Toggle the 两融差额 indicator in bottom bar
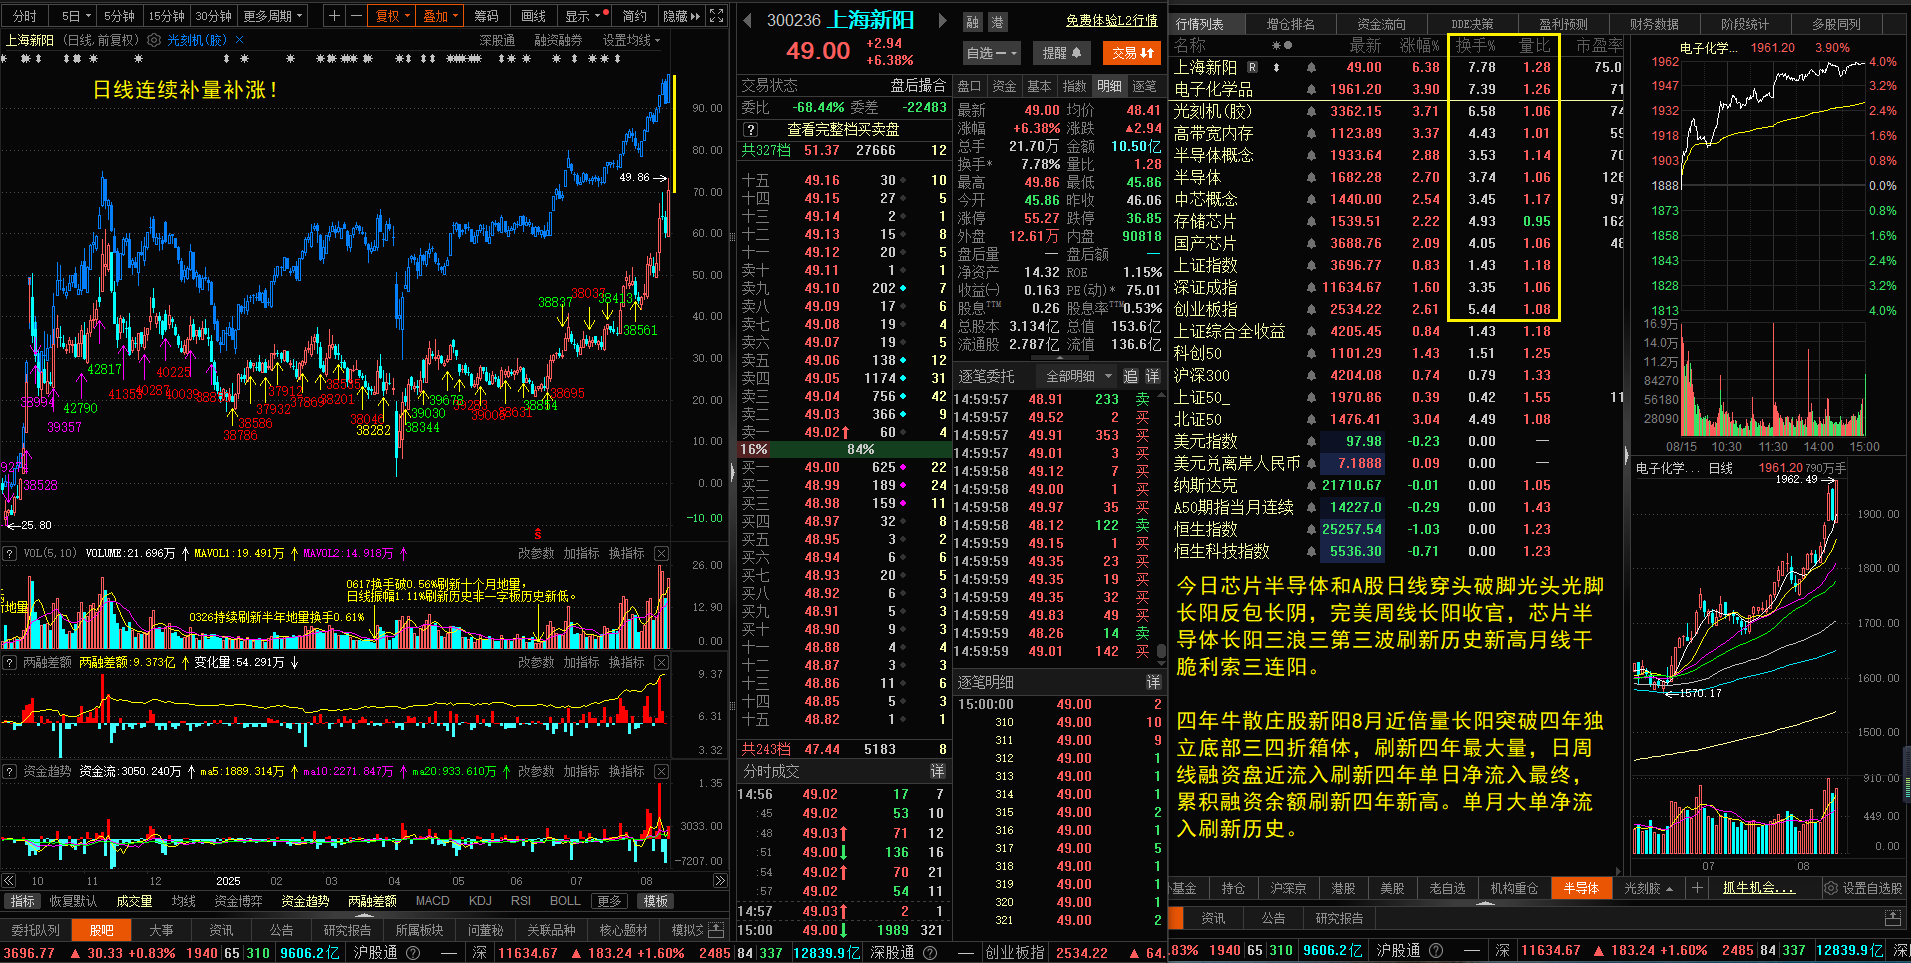The image size is (1911, 963). (372, 901)
